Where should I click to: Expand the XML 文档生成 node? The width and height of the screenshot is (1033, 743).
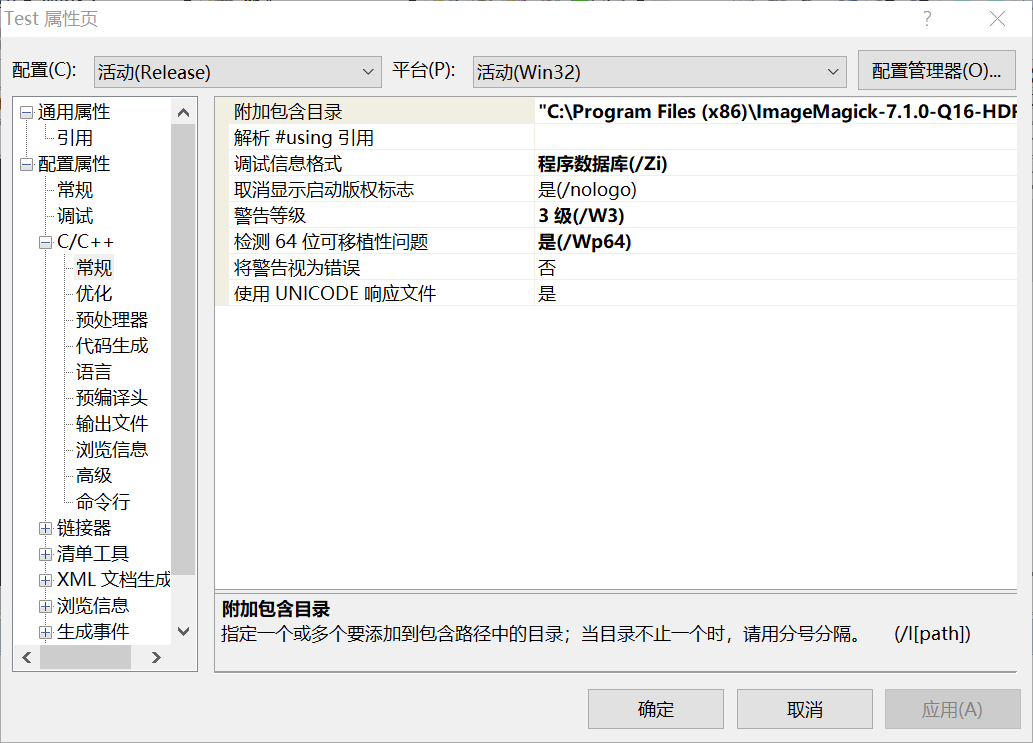(x=45, y=580)
